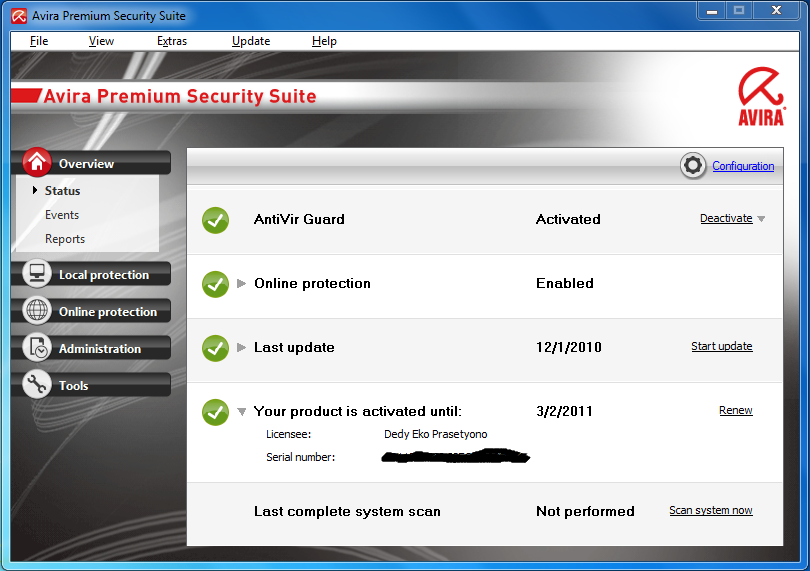Click the Tools wrench icon
810x571 pixels.
pyautogui.click(x=37, y=384)
